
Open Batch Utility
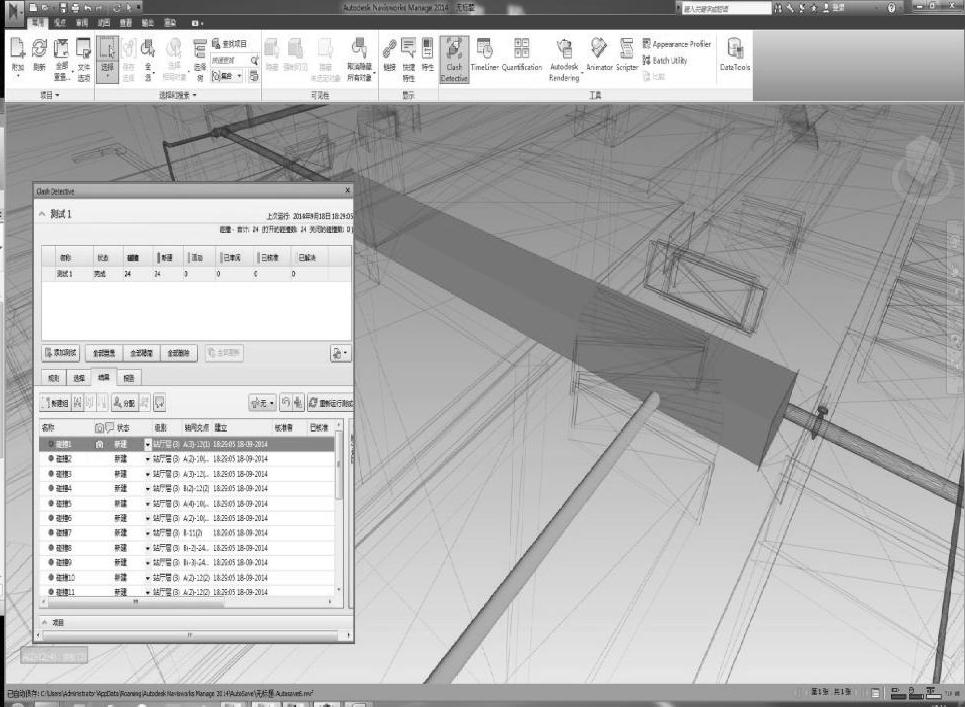665,60
